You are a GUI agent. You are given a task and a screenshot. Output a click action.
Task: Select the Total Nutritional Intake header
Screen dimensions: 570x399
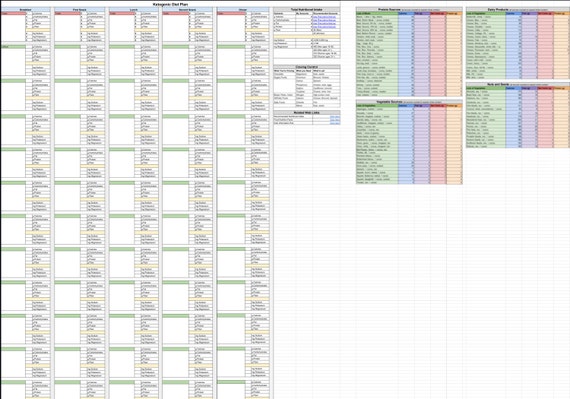tap(307, 10)
